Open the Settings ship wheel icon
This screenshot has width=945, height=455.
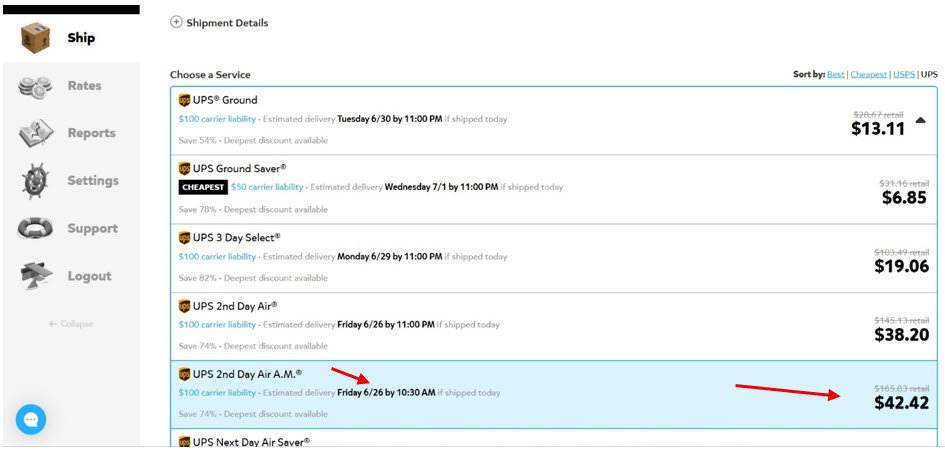(36, 181)
